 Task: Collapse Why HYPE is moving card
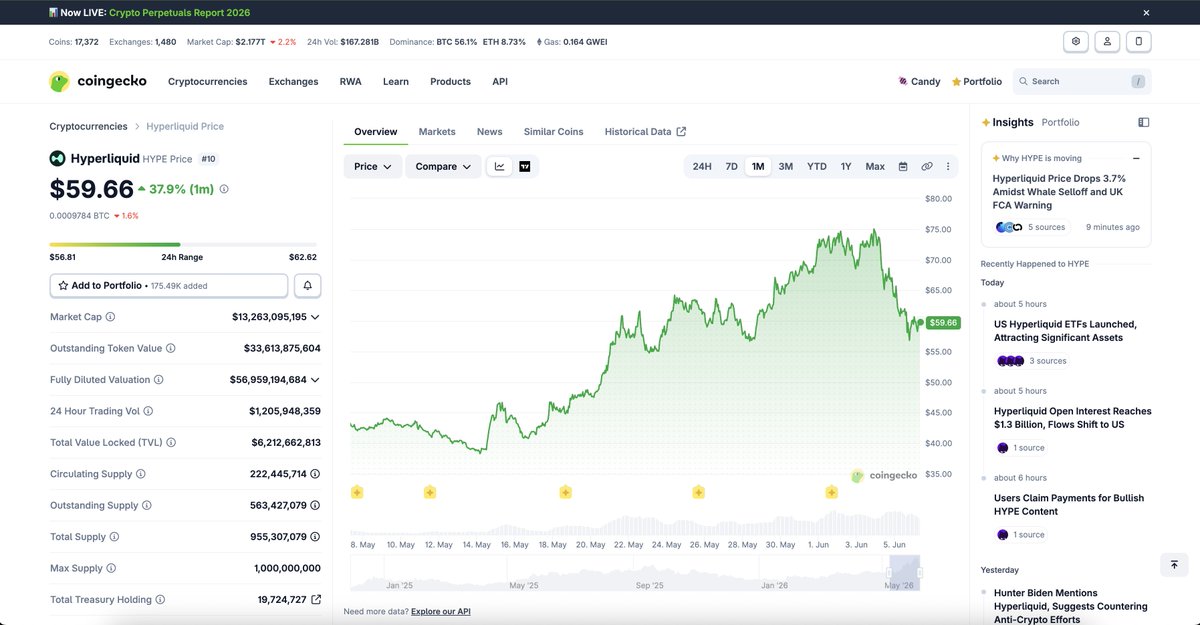pyautogui.click(x=1136, y=158)
